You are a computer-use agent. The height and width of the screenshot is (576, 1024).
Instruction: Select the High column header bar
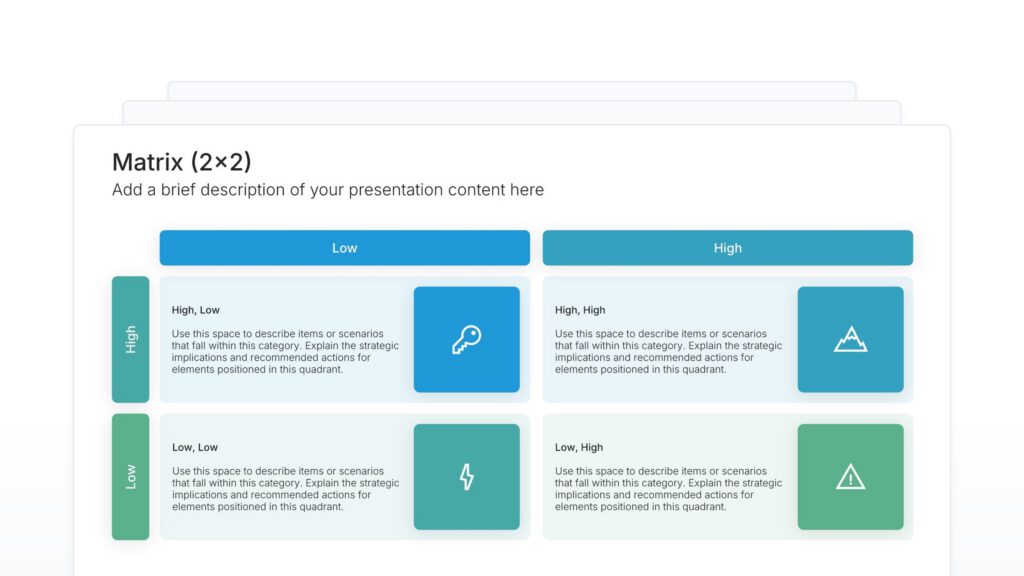coord(727,248)
